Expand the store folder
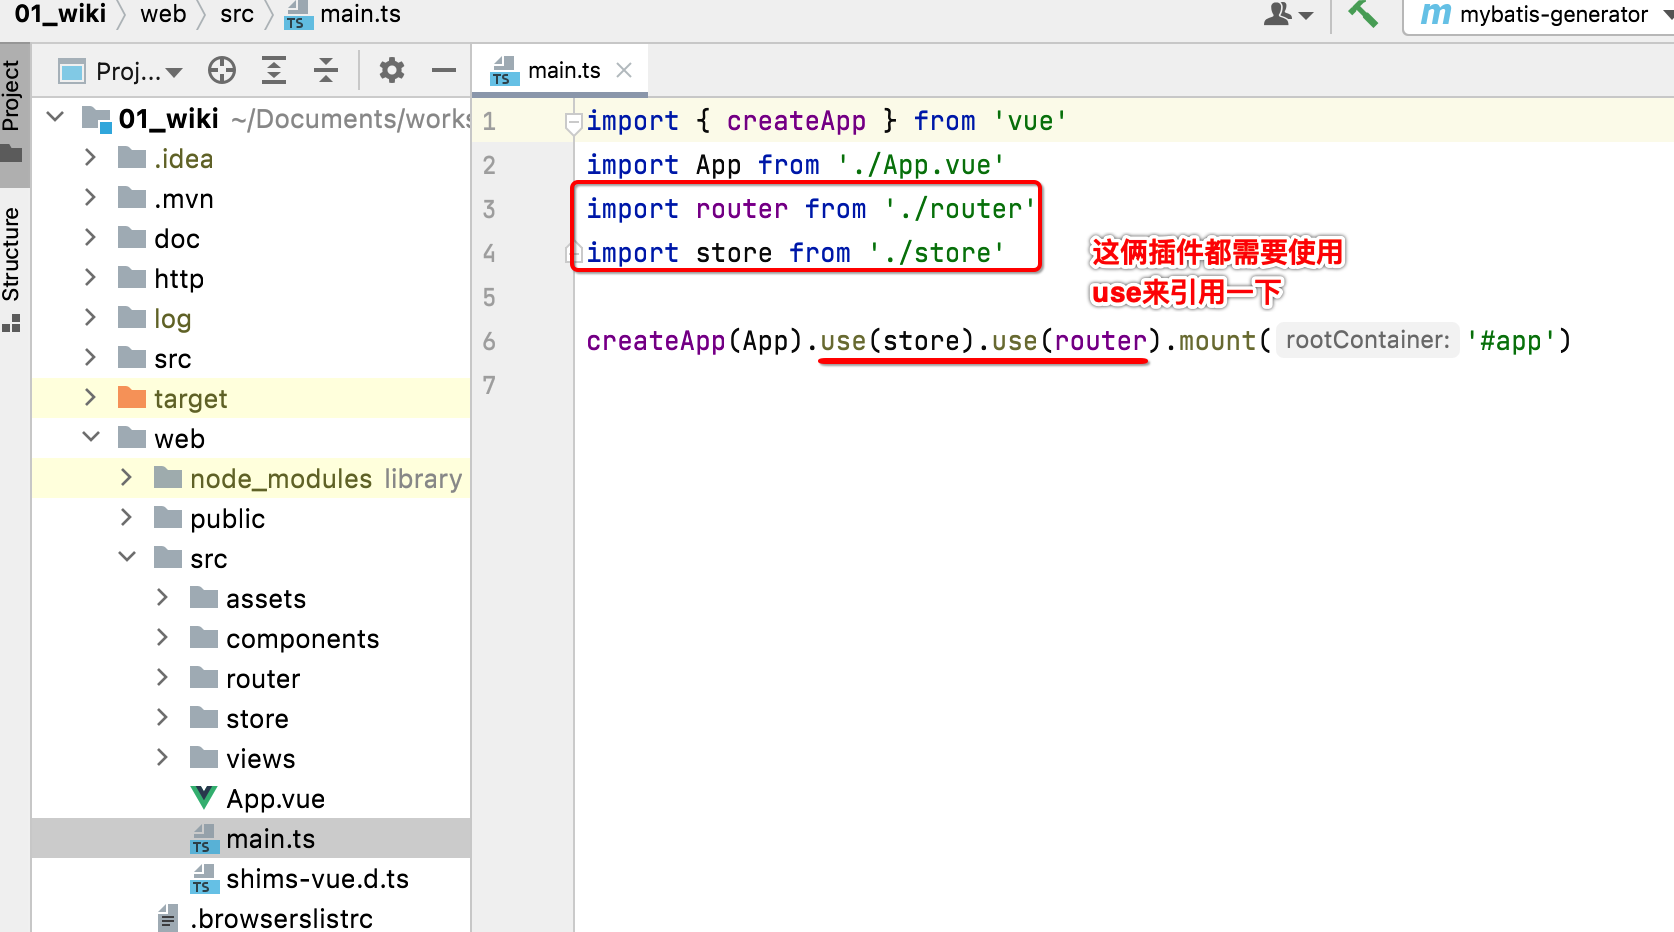The width and height of the screenshot is (1674, 932). (x=163, y=718)
